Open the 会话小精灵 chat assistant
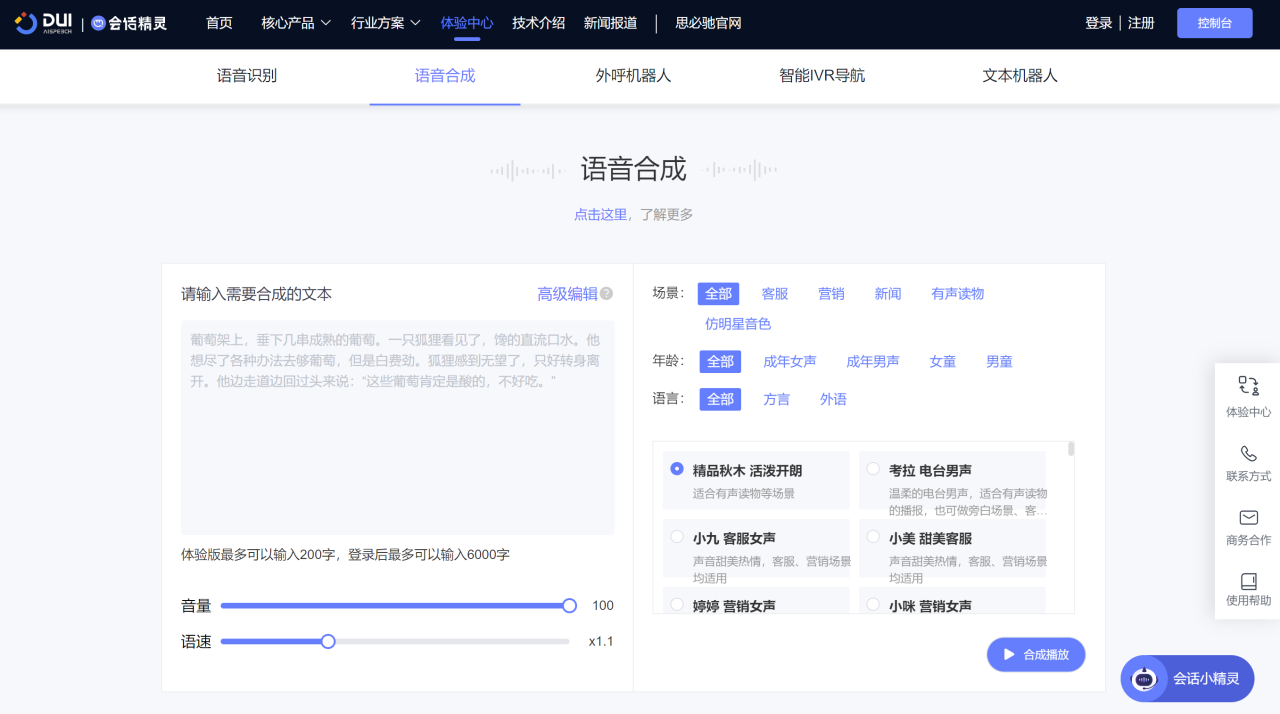Viewport: 1280px width, 714px height. point(1186,678)
